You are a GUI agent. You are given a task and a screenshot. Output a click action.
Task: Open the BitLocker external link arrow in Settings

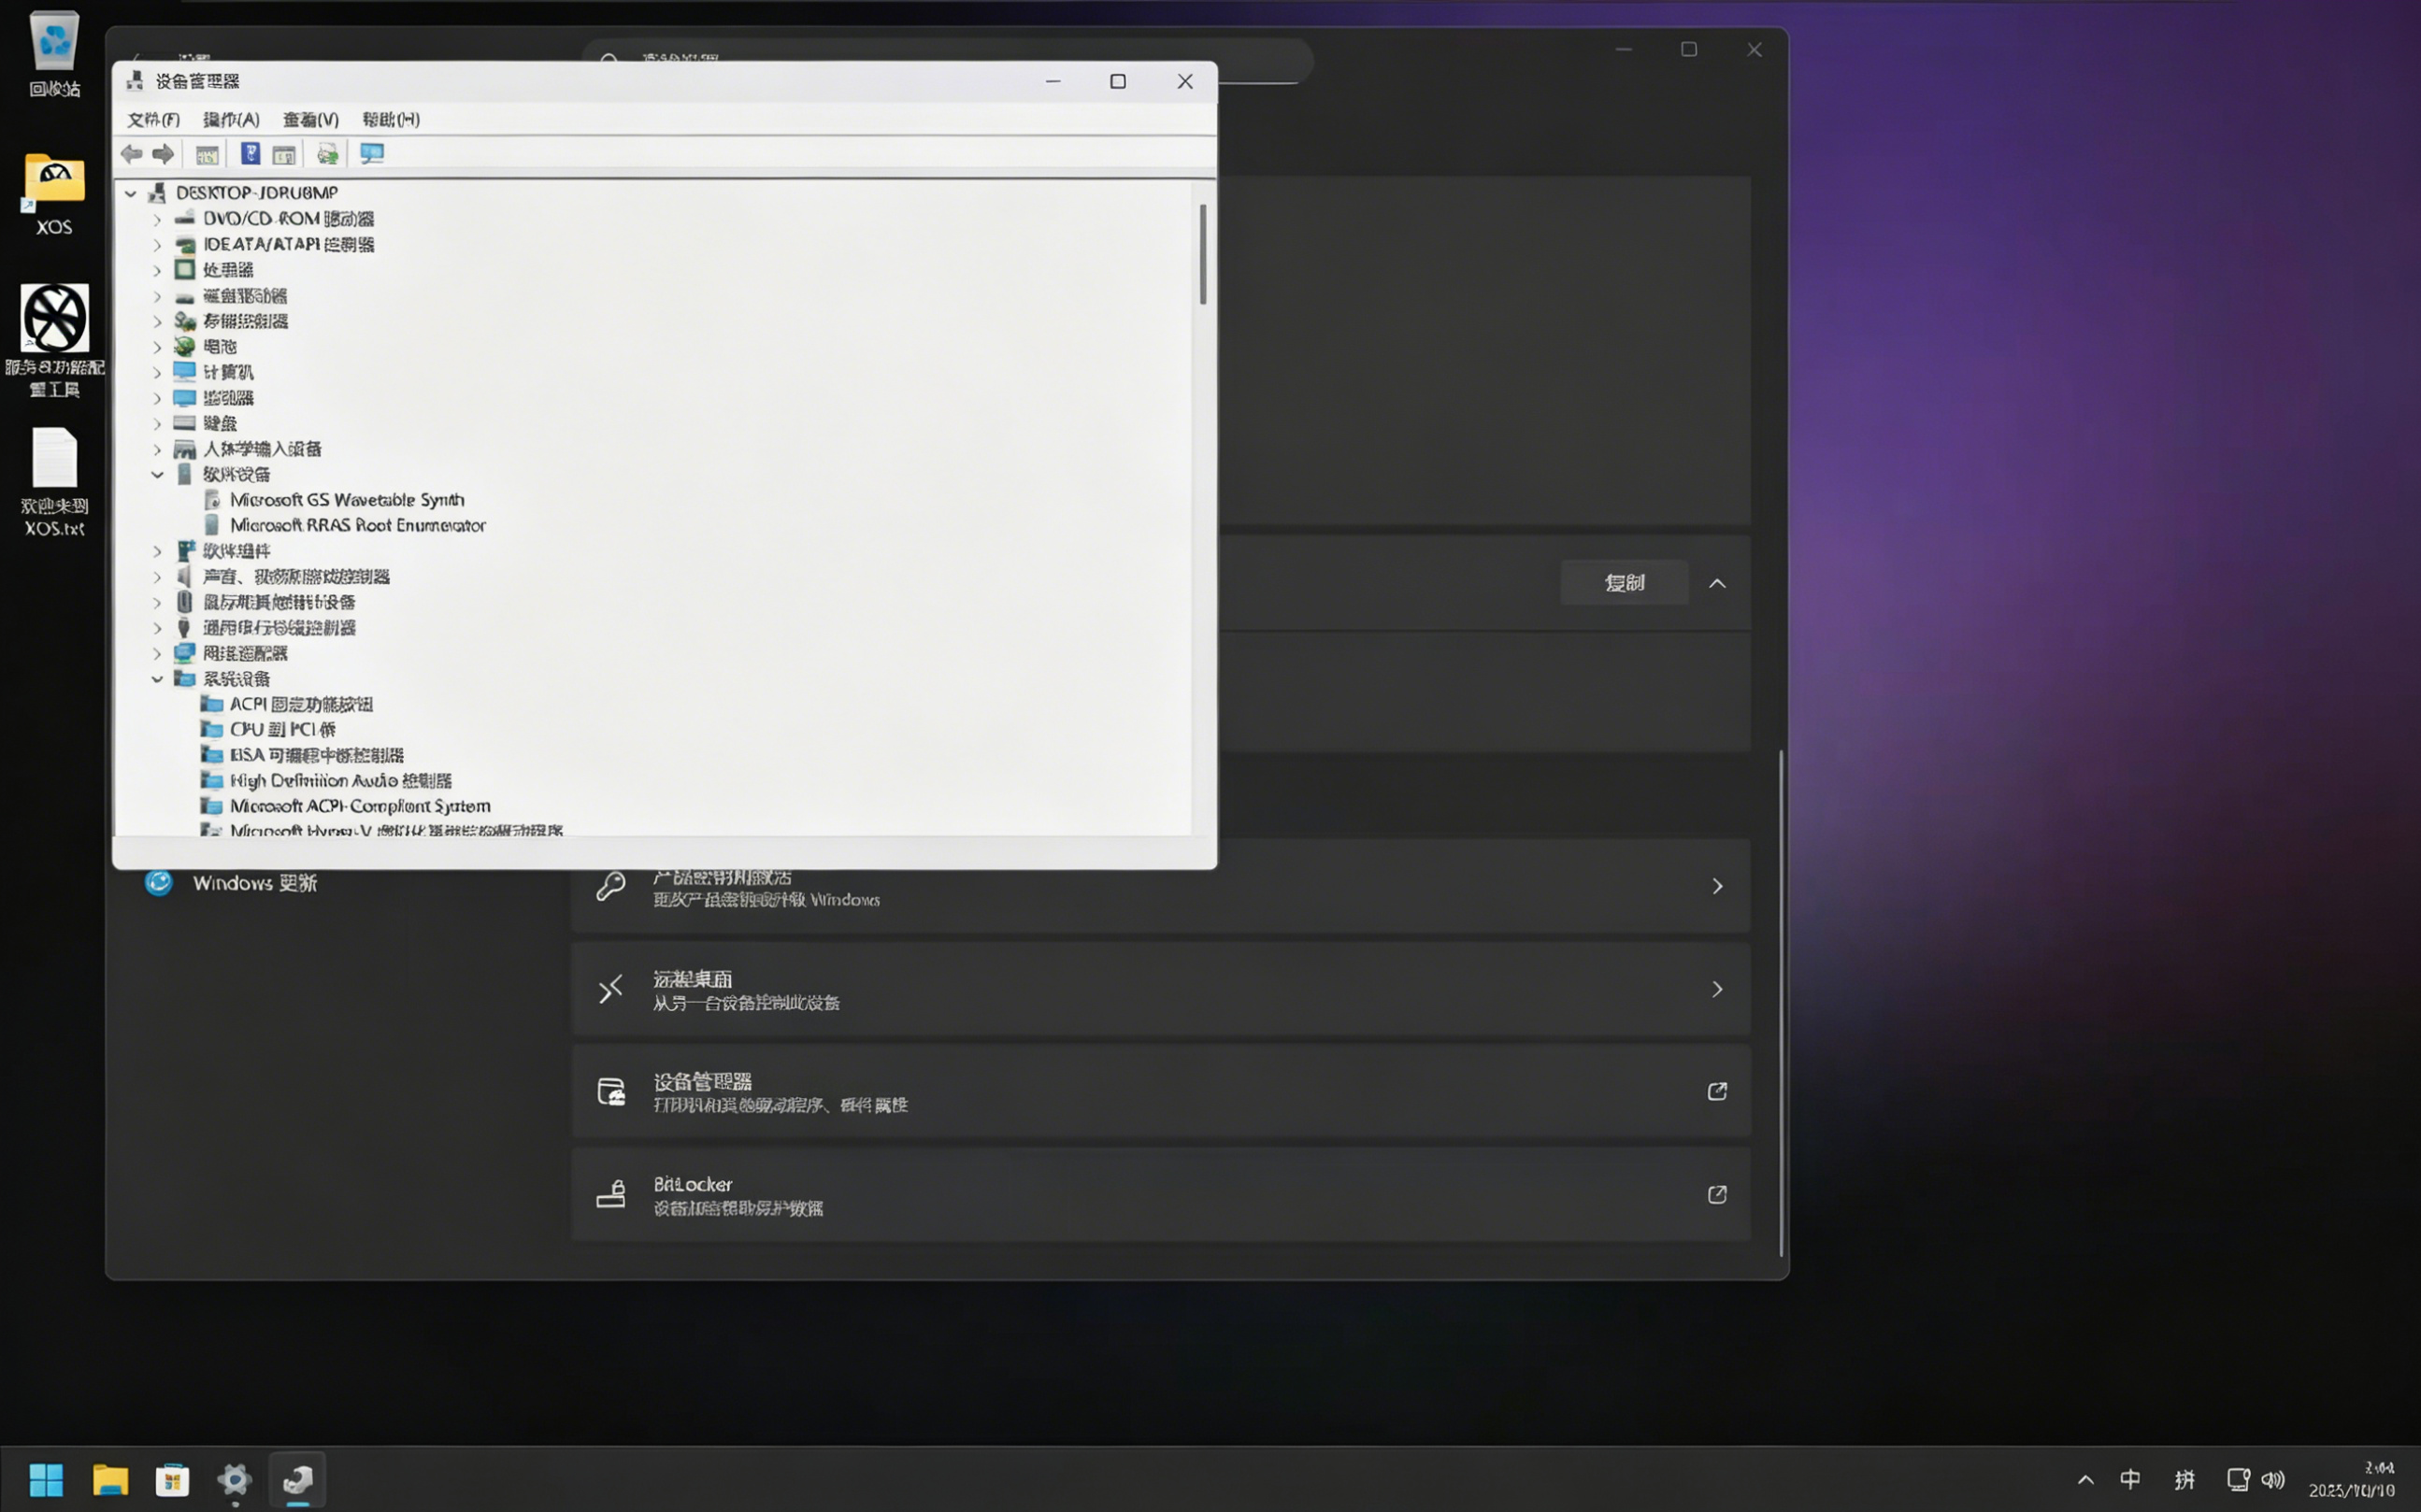[x=1717, y=1194]
